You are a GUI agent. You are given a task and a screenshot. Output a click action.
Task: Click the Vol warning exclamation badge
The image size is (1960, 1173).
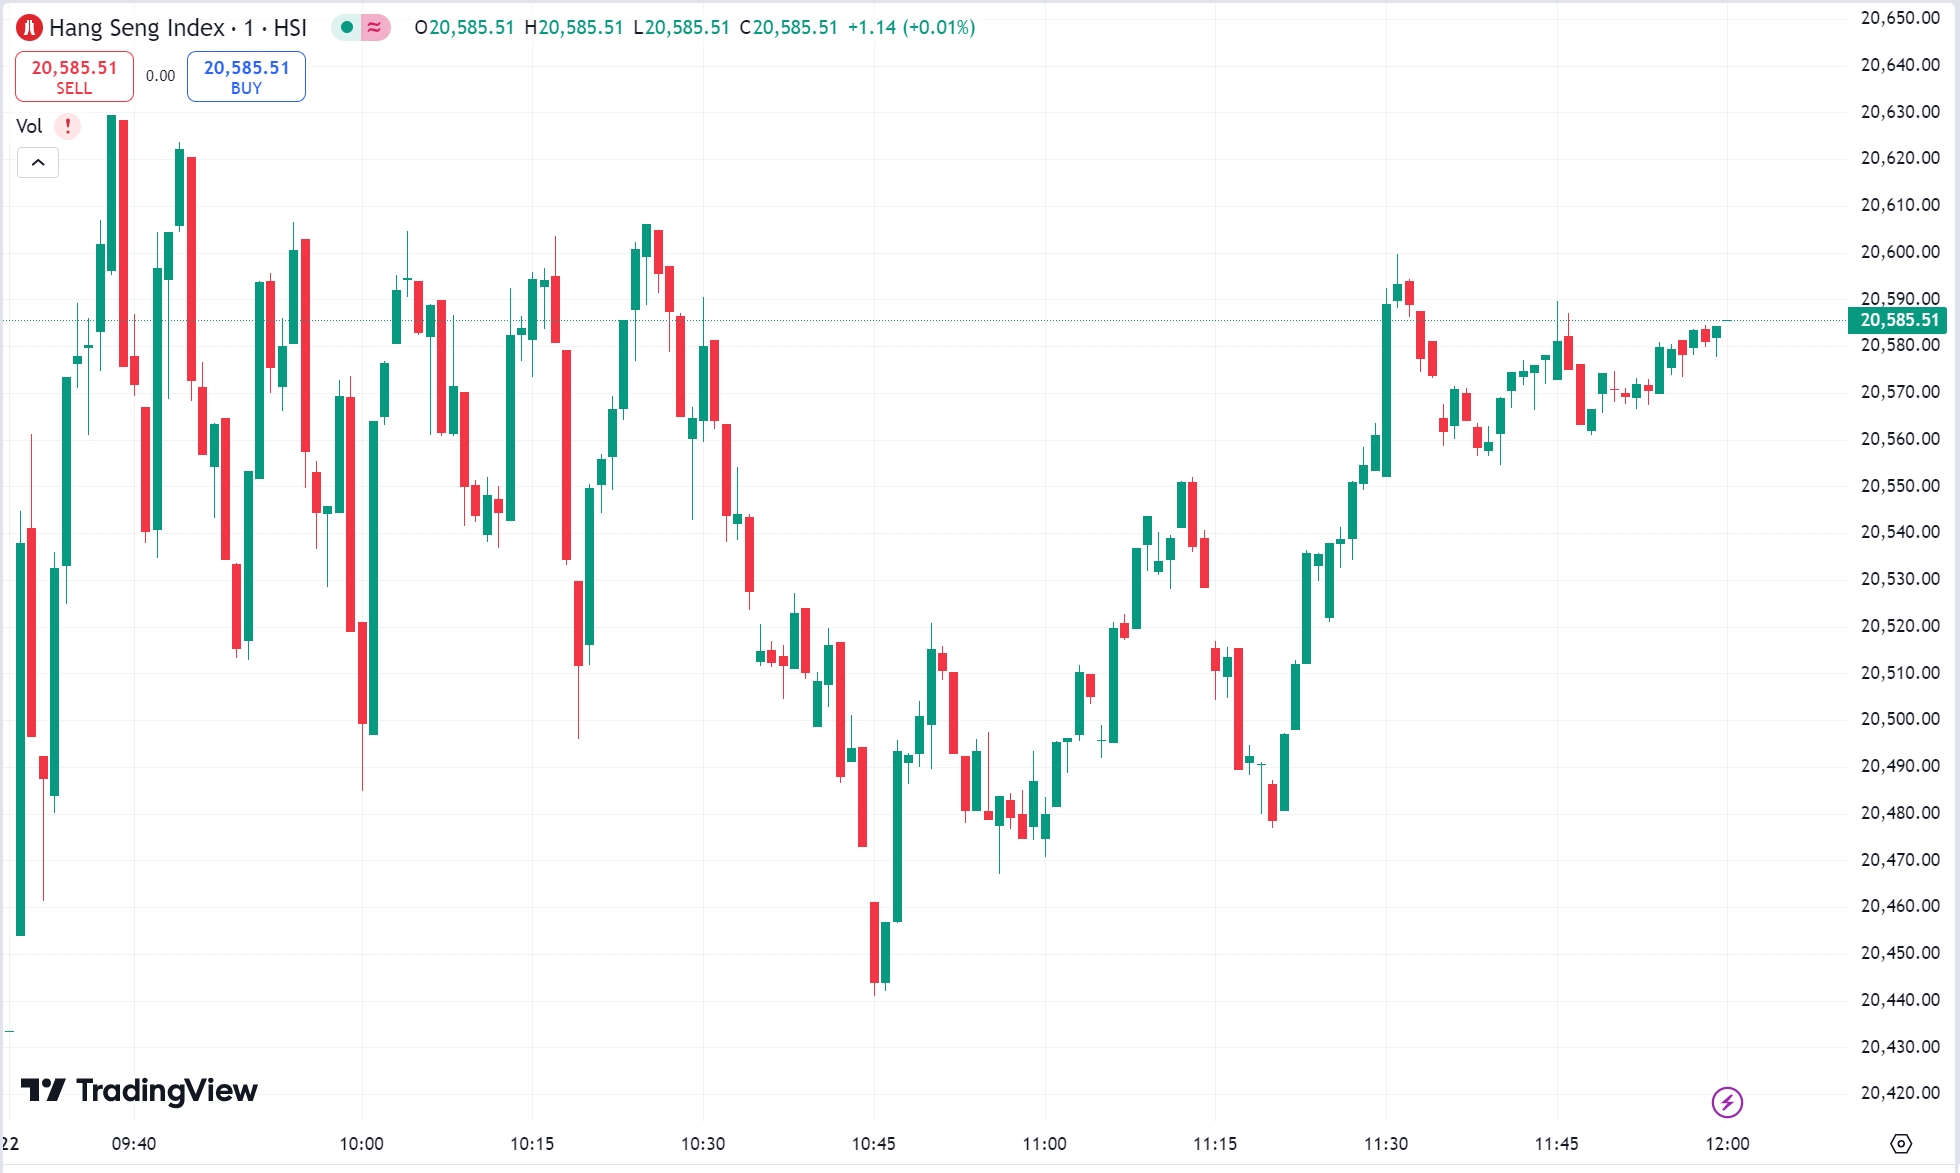point(66,126)
